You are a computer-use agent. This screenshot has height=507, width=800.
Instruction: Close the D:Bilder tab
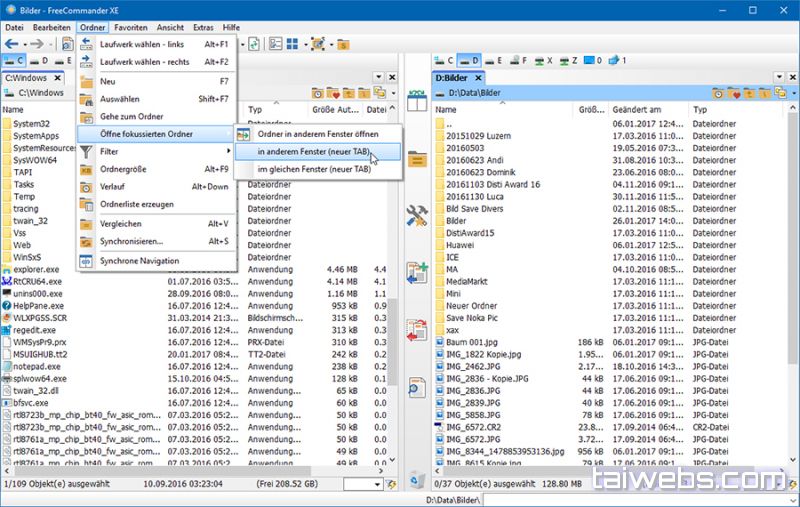477,77
